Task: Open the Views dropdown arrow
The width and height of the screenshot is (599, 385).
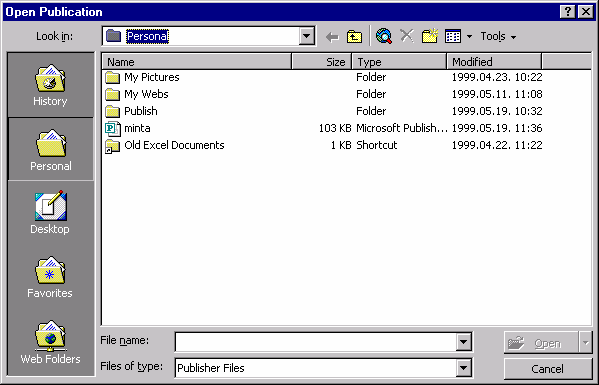Action: point(469,37)
